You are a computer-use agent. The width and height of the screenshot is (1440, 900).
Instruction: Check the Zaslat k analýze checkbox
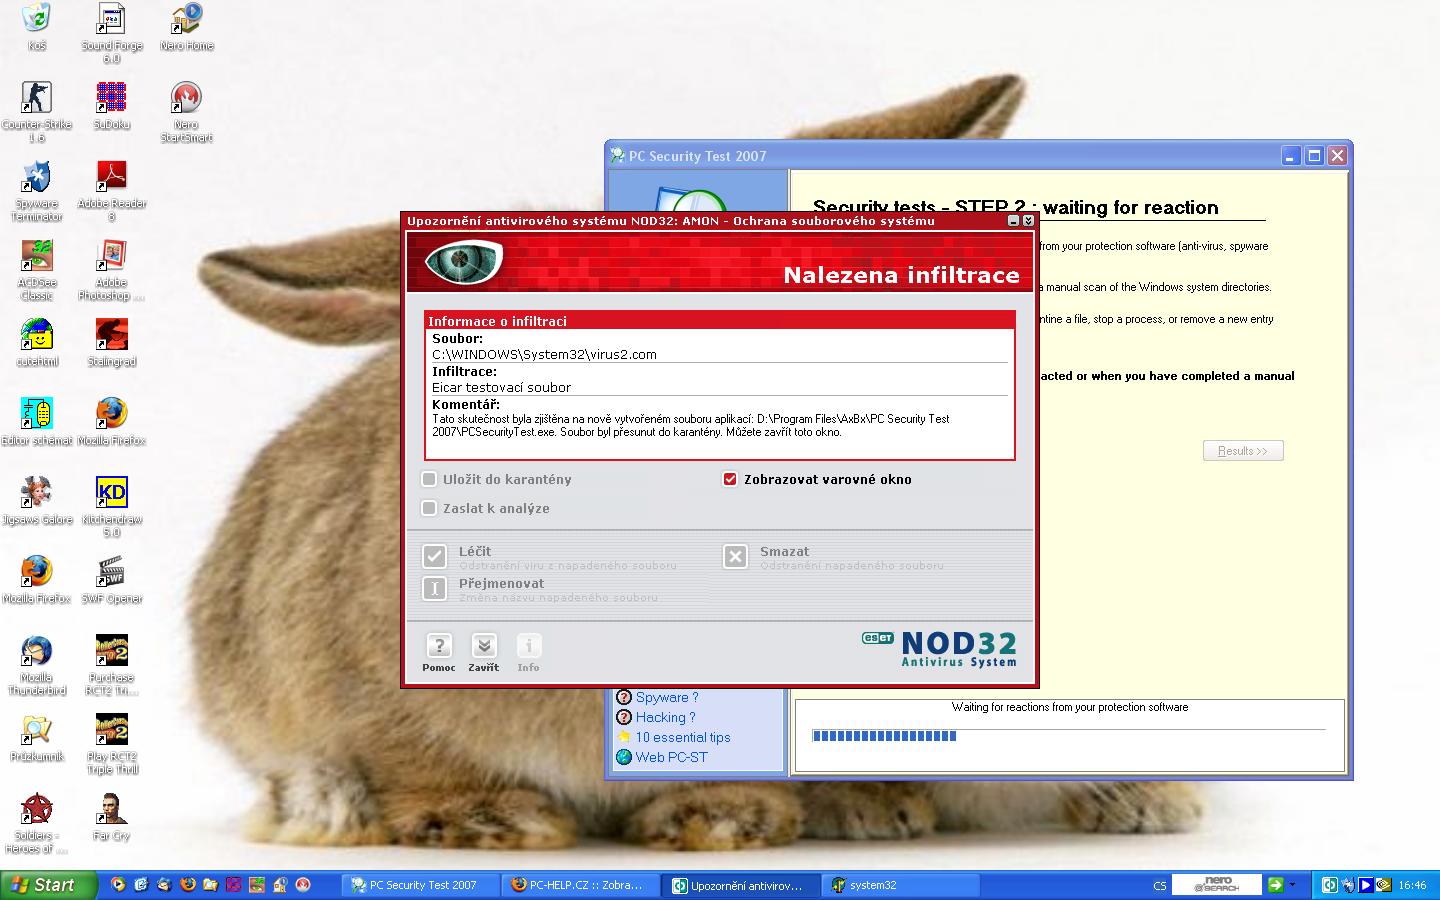click(x=429, y=508)
